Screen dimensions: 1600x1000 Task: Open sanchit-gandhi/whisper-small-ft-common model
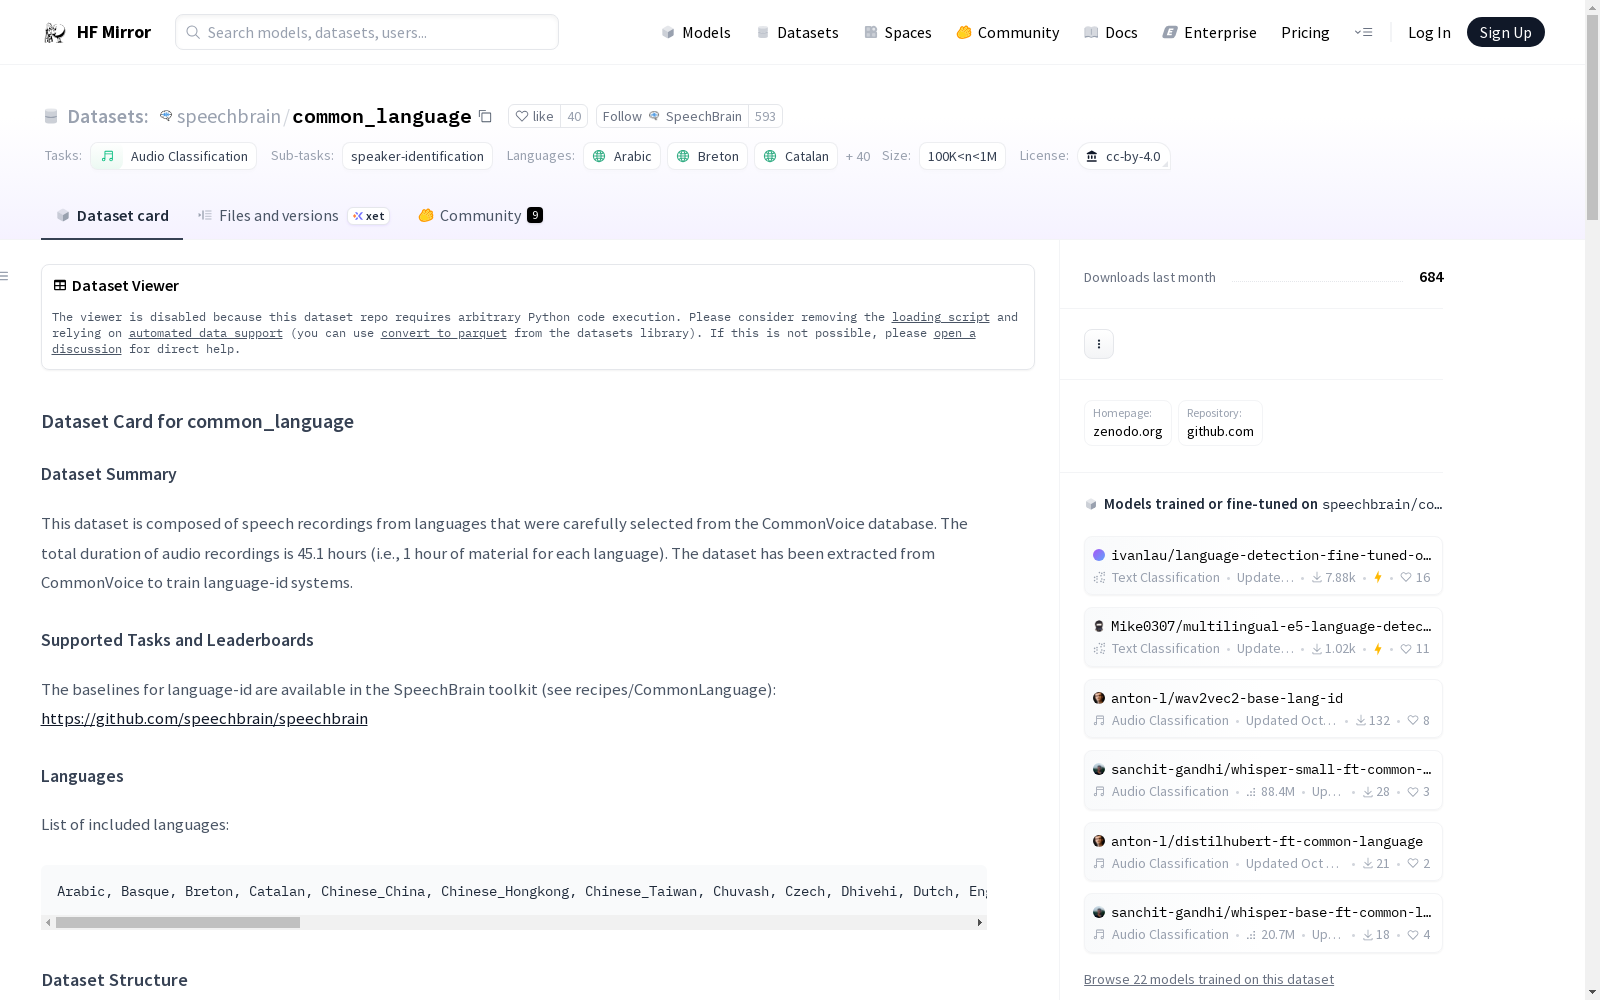tap(1263, 780)
